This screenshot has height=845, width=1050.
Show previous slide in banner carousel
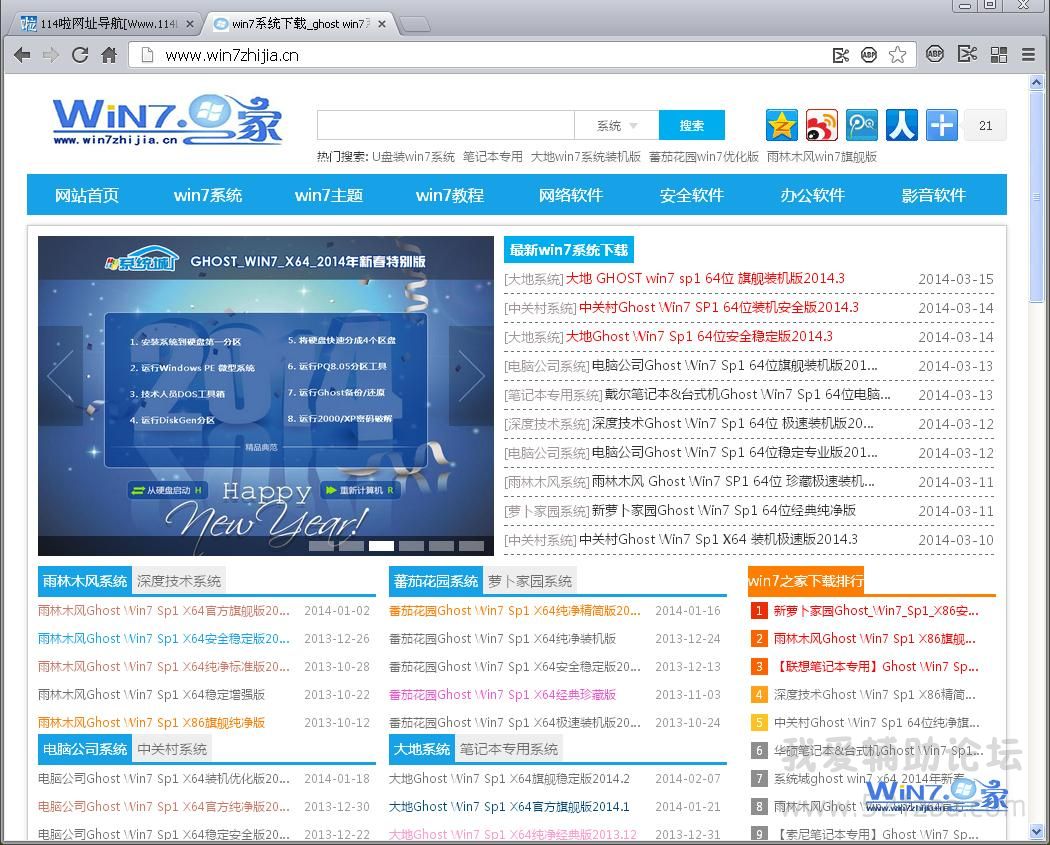pyautogui.click(x=60, y=376)
